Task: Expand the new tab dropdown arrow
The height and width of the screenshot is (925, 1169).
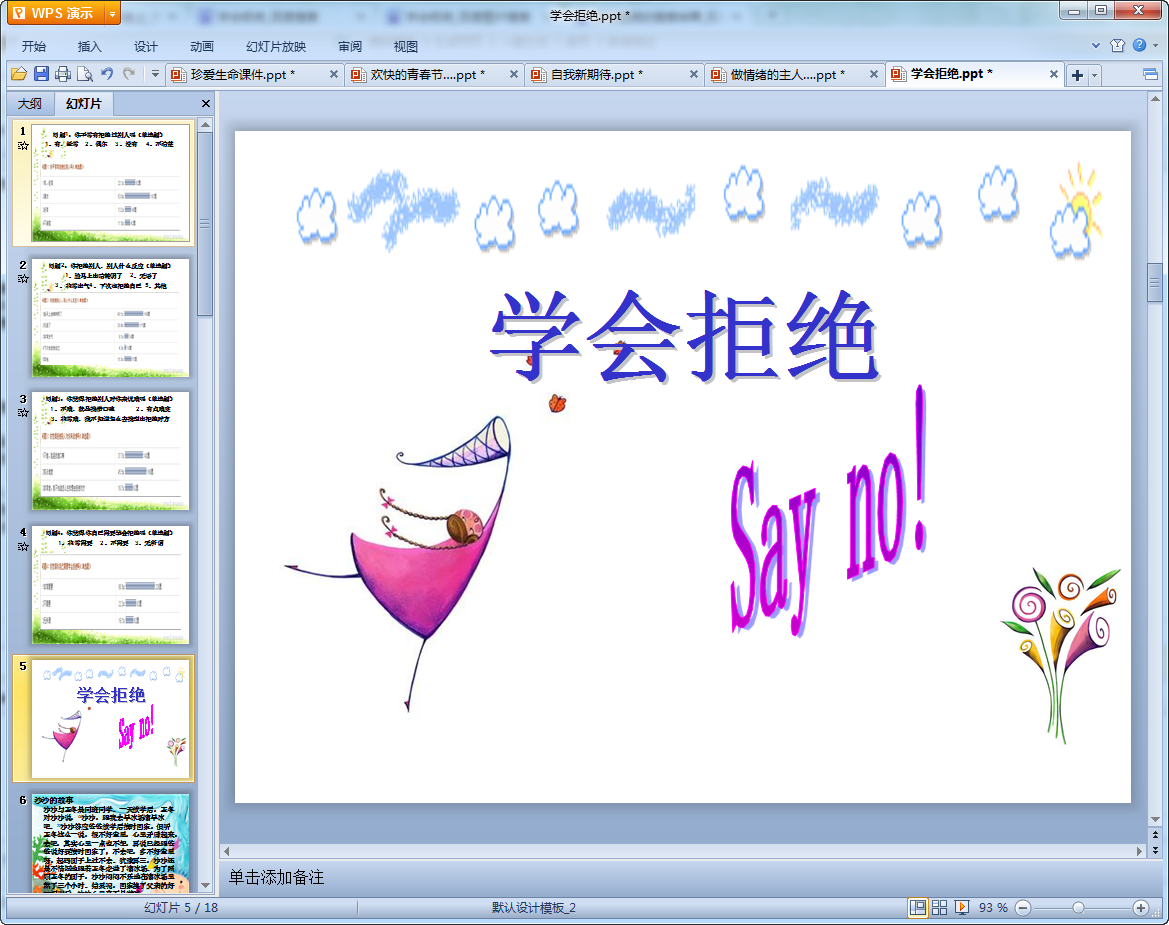Action: tap(1094, 75)
